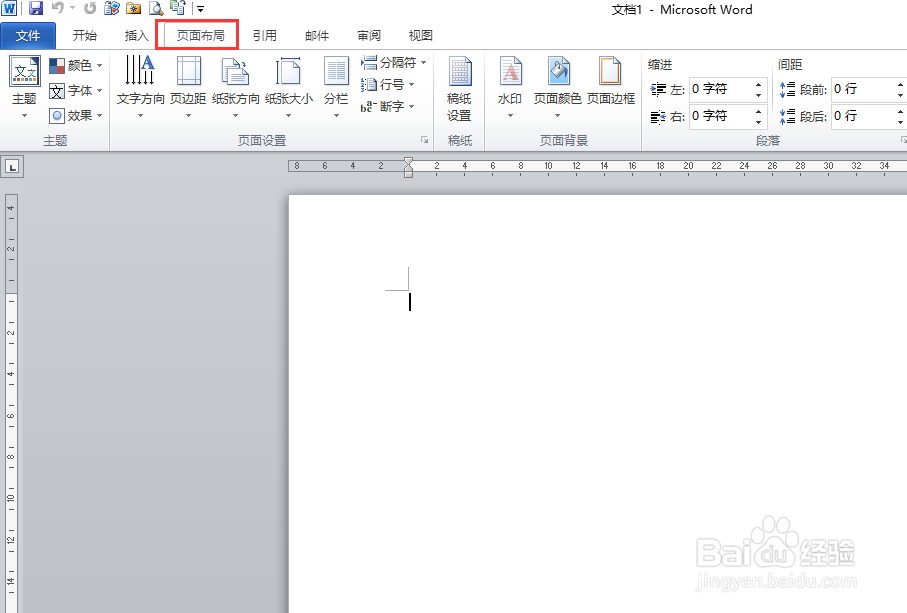Click the tab selector L button by ruler
The image size is (907, 613).
[x=12, y=167]
